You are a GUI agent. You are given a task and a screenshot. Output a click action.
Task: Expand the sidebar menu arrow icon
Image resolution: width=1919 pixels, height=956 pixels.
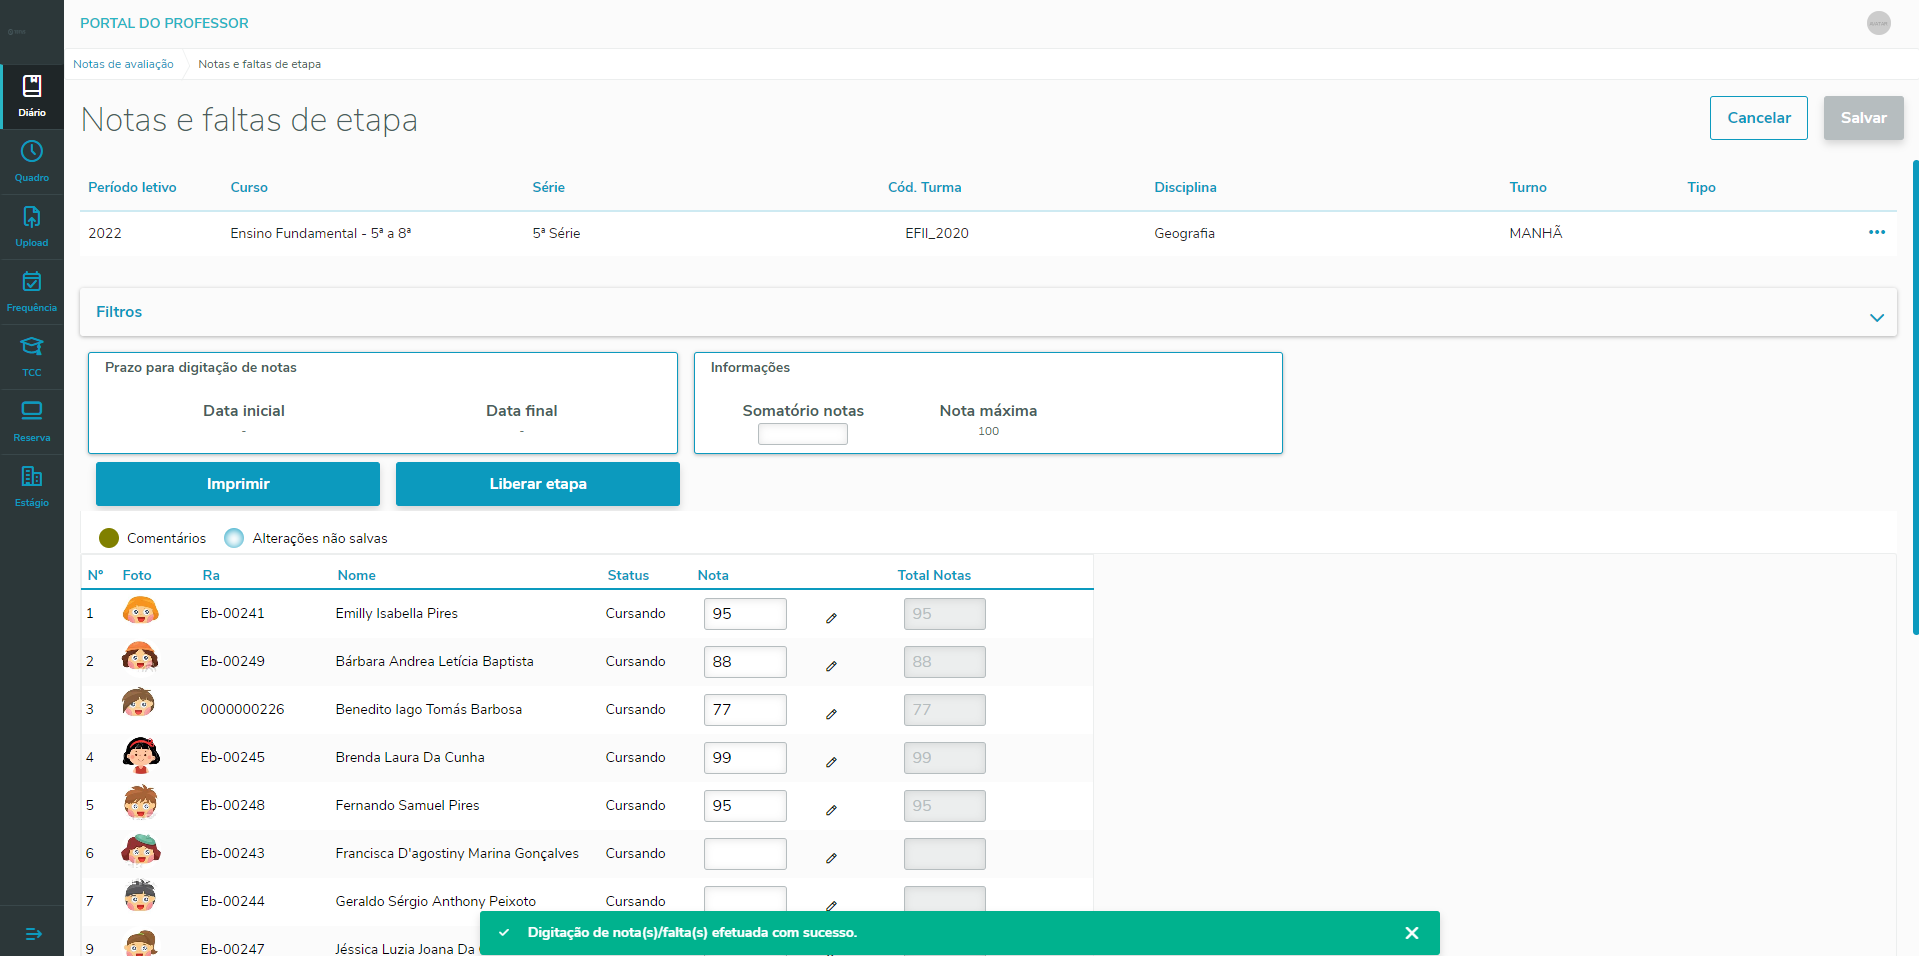click(33, 934)
